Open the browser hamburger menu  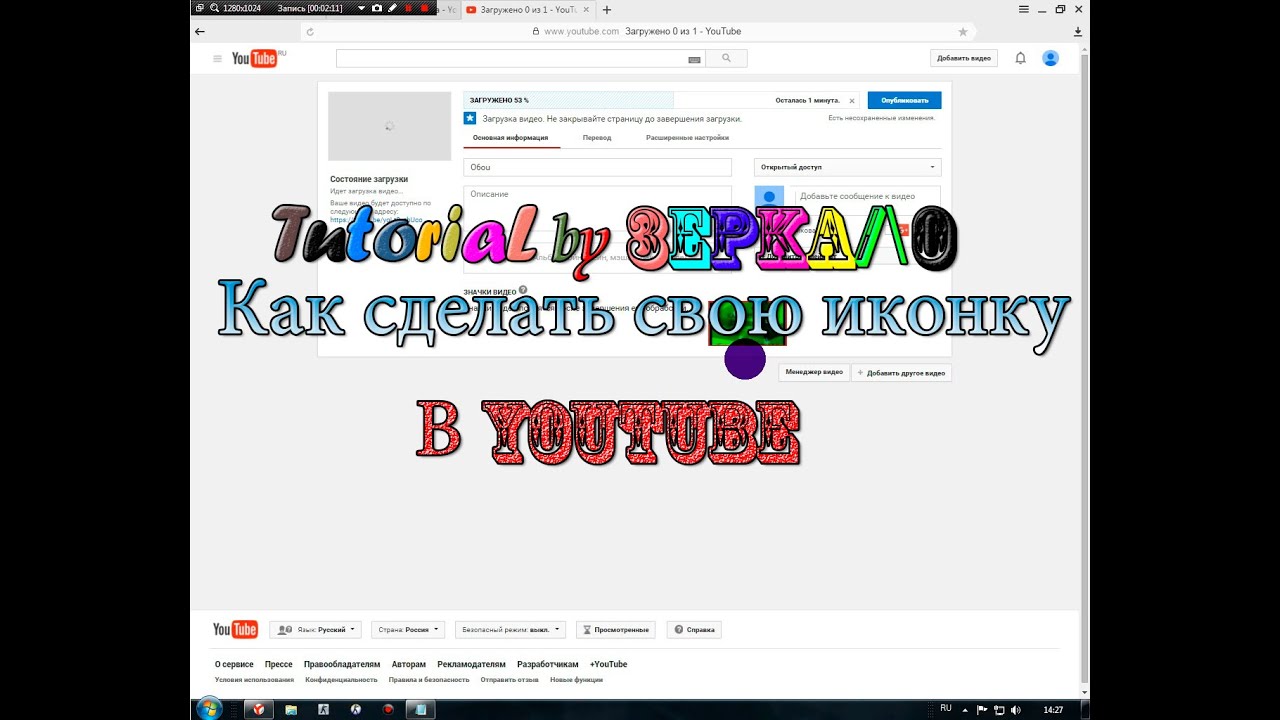pos(1023,9)
